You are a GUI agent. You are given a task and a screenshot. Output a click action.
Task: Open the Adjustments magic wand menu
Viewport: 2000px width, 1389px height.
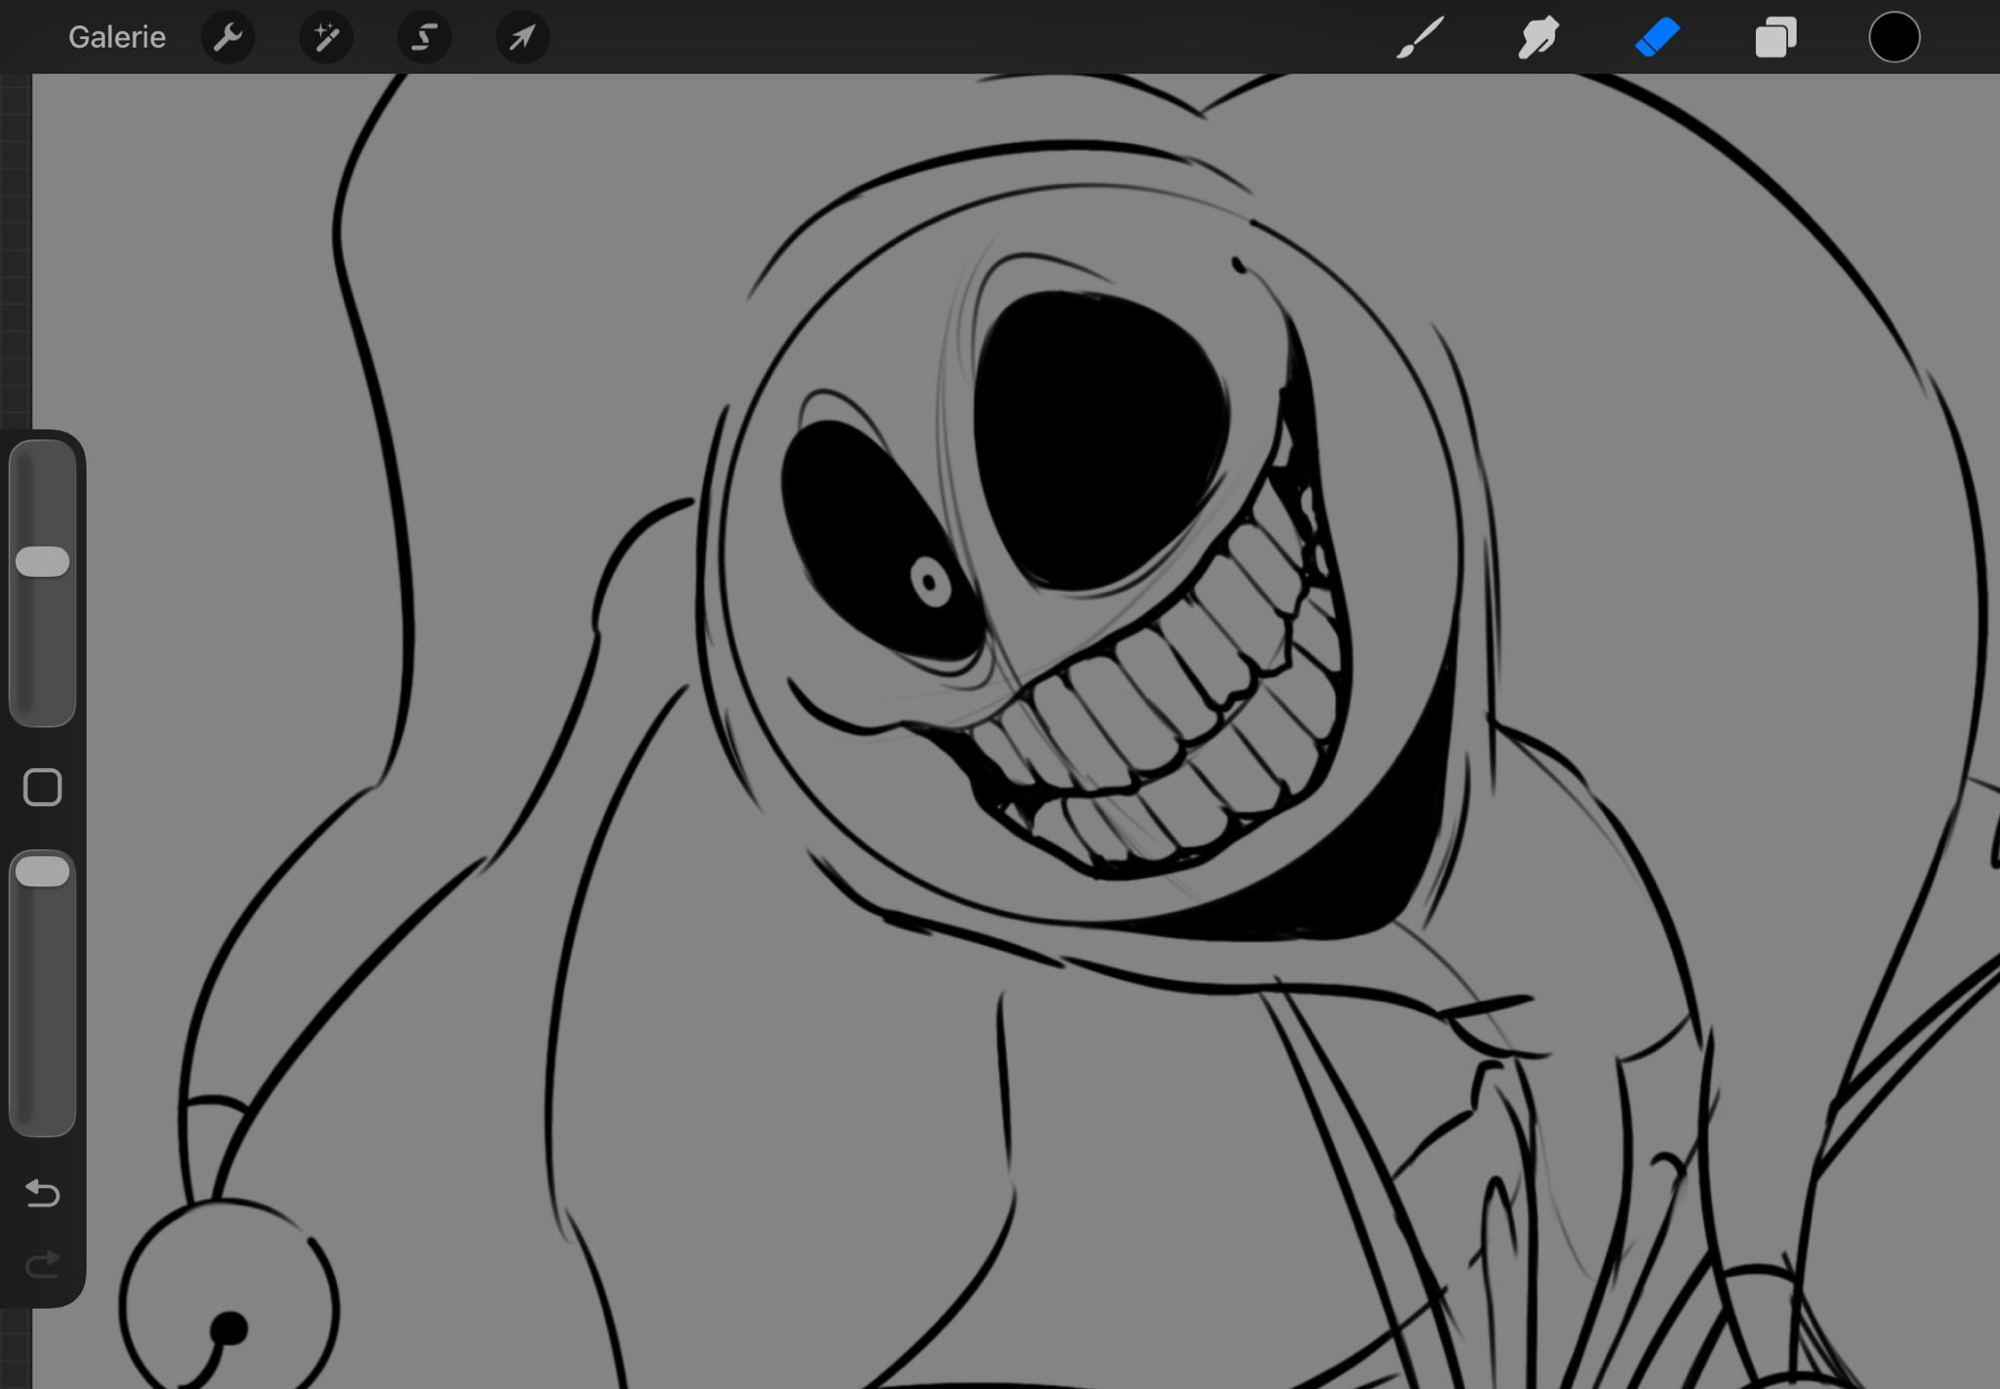[326, 38]
